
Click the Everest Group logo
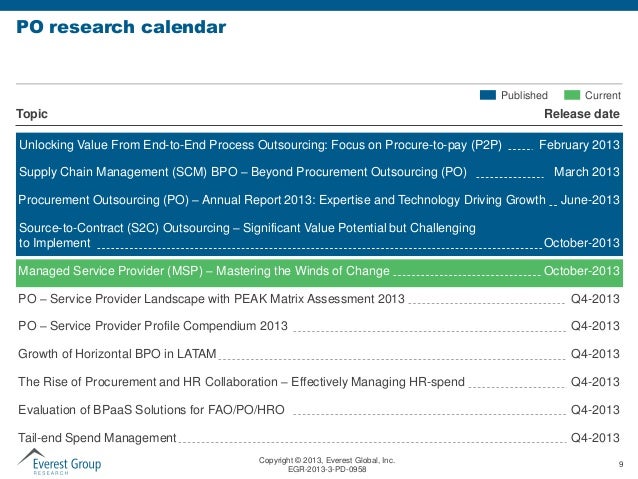59,462
